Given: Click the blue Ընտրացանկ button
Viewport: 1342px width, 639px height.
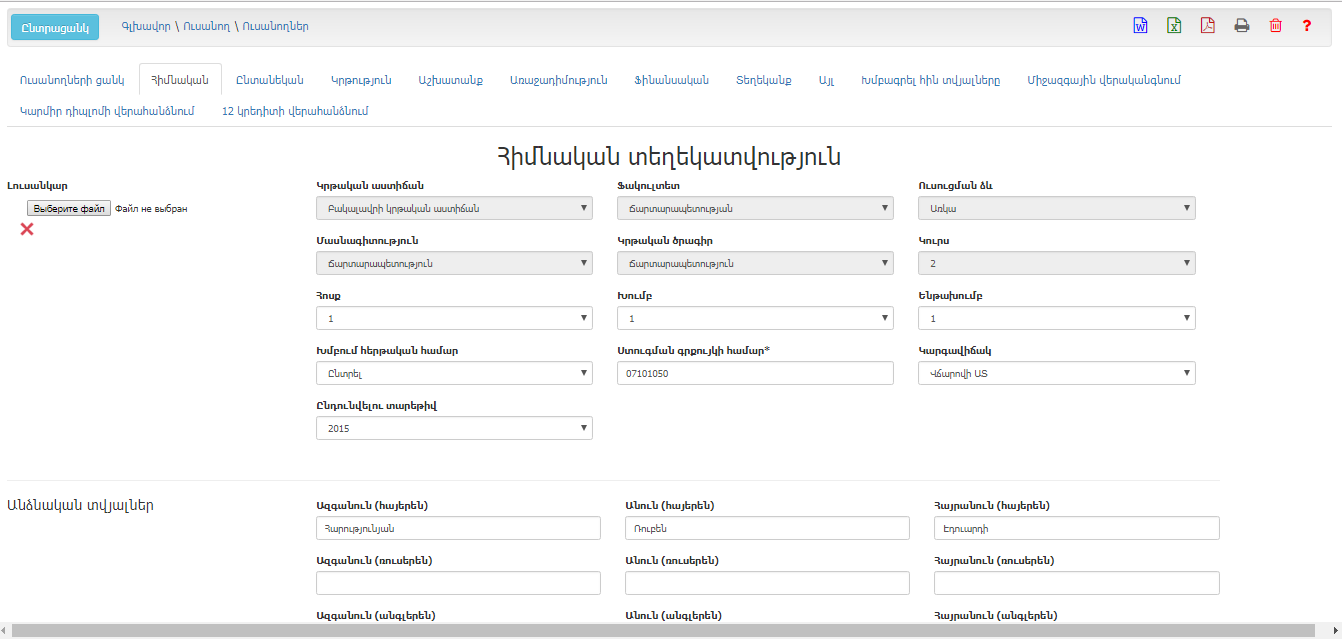Looking at the screenshot, I should pos(55,27).
